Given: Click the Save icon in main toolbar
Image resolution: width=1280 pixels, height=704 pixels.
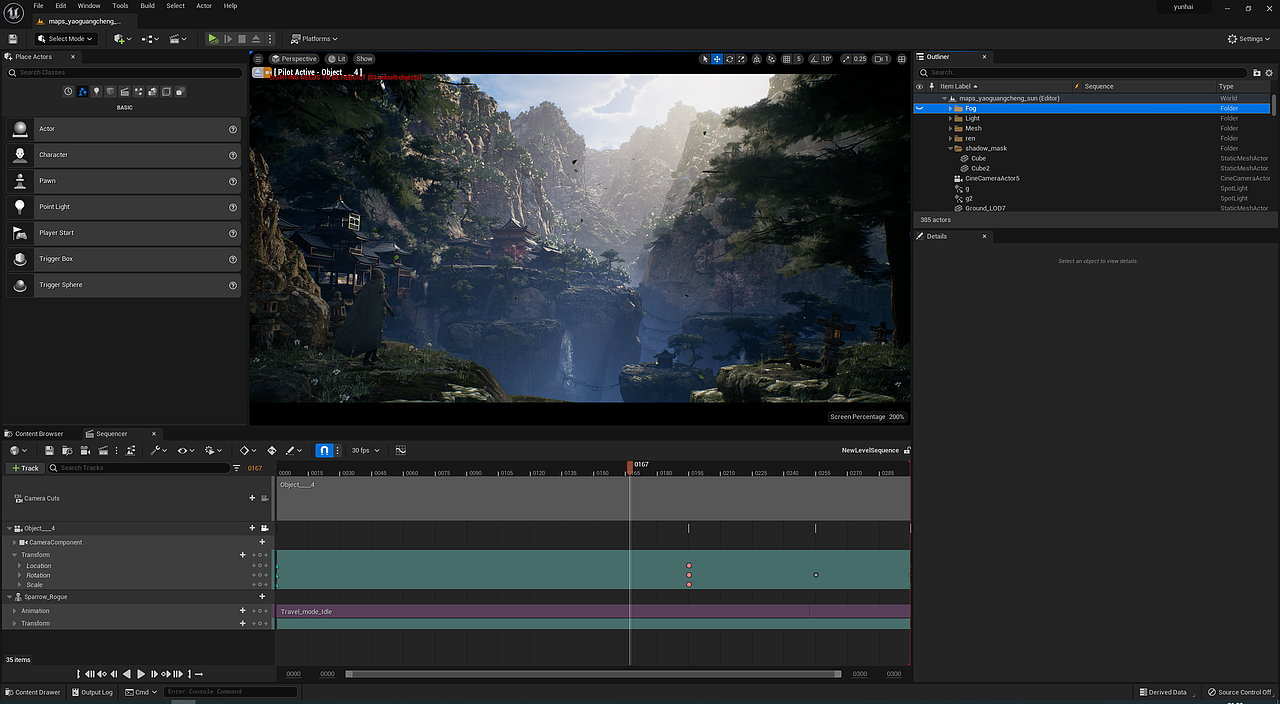Looking at the screenshot, I should pyautogui.click(x=13, y=39).
